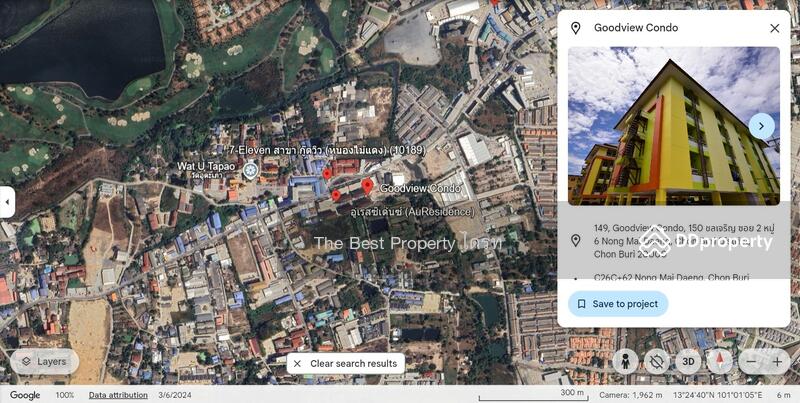
Task: Select the Wat U Tapao temple marker
Action: point(250,170)
